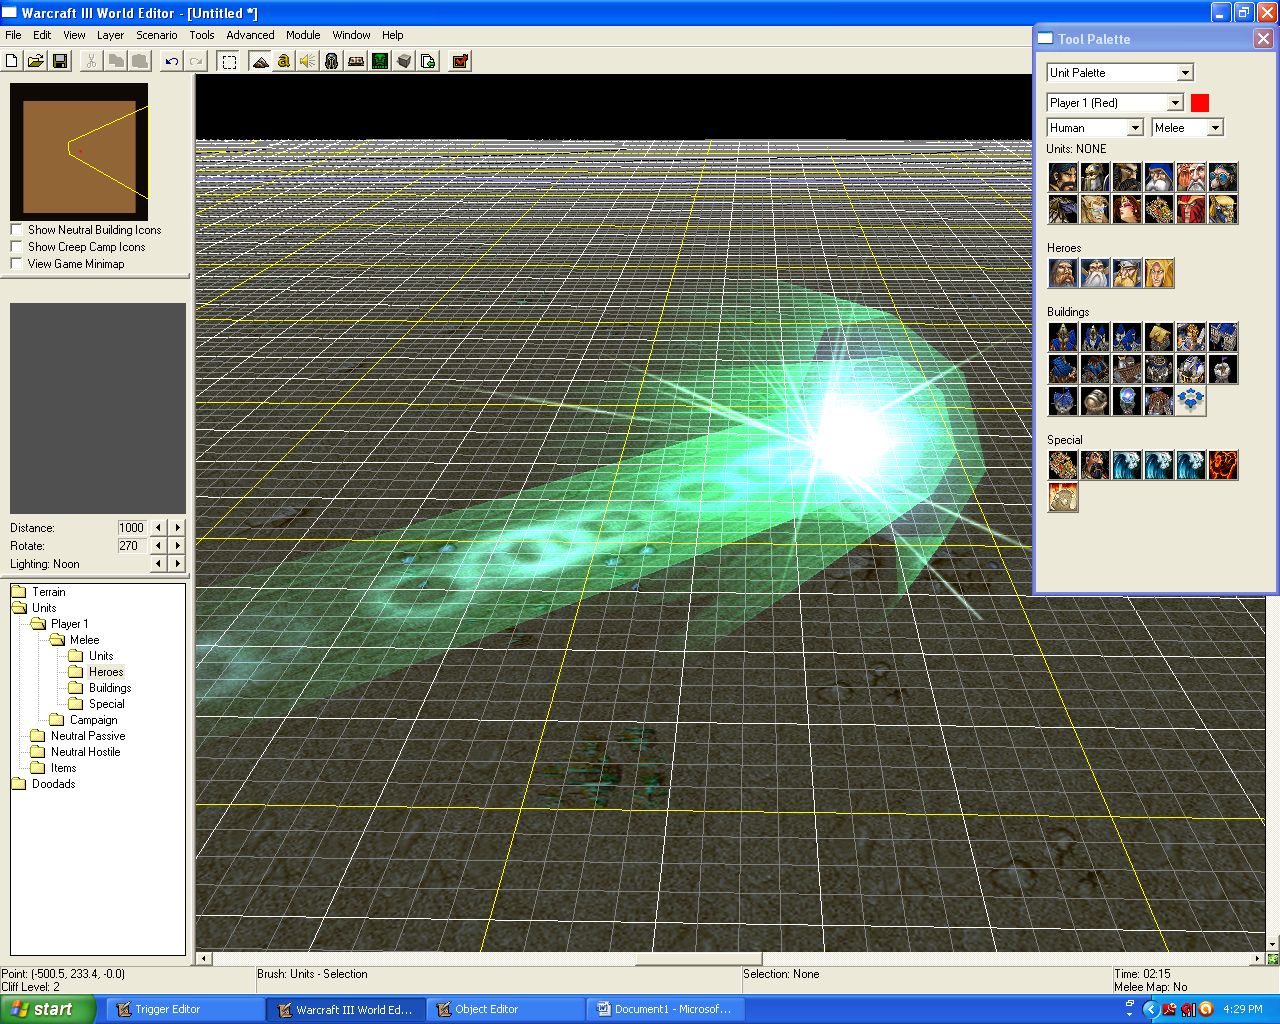Open the Layer menu
Viewport: 1280px width, 1024px height.
point(110,35)
